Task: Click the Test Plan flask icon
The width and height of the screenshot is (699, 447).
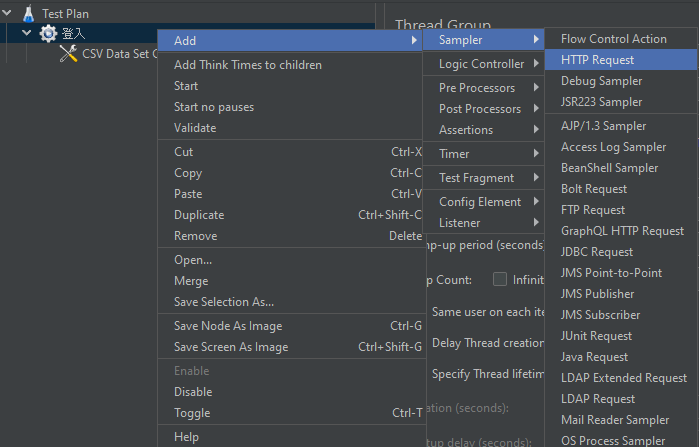Action: (x=29, y=14)
